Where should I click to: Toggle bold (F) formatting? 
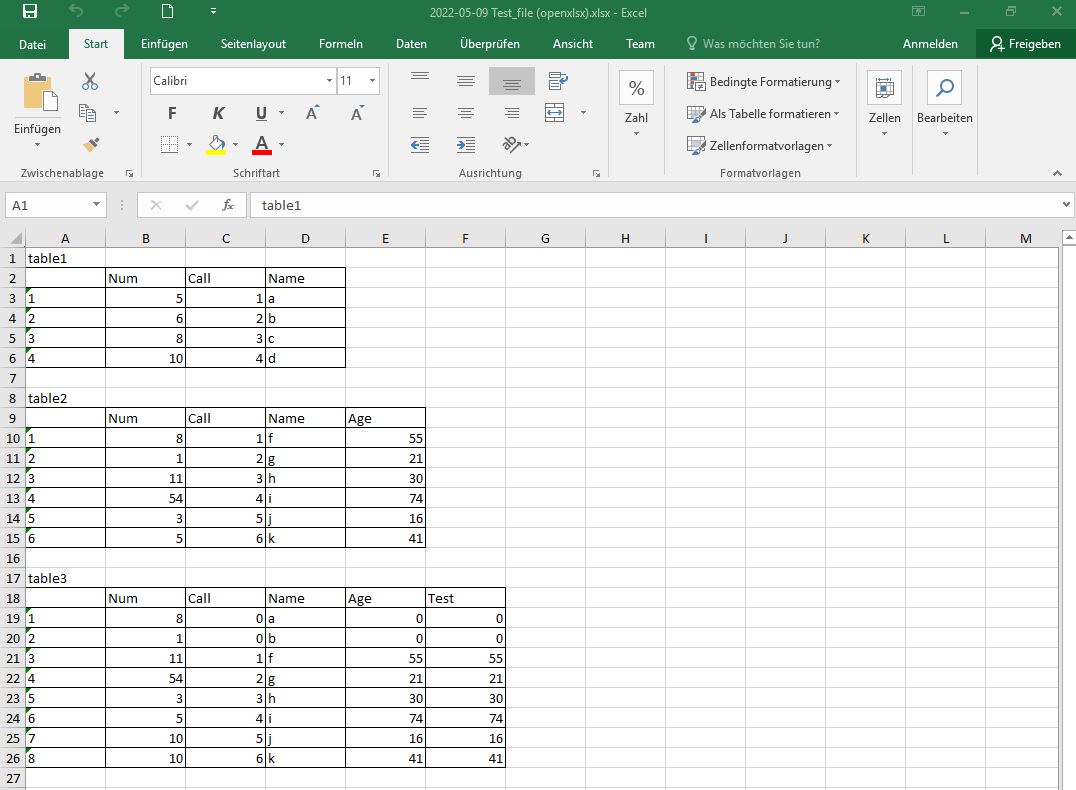pyautogui.click(x=172, y=113)
